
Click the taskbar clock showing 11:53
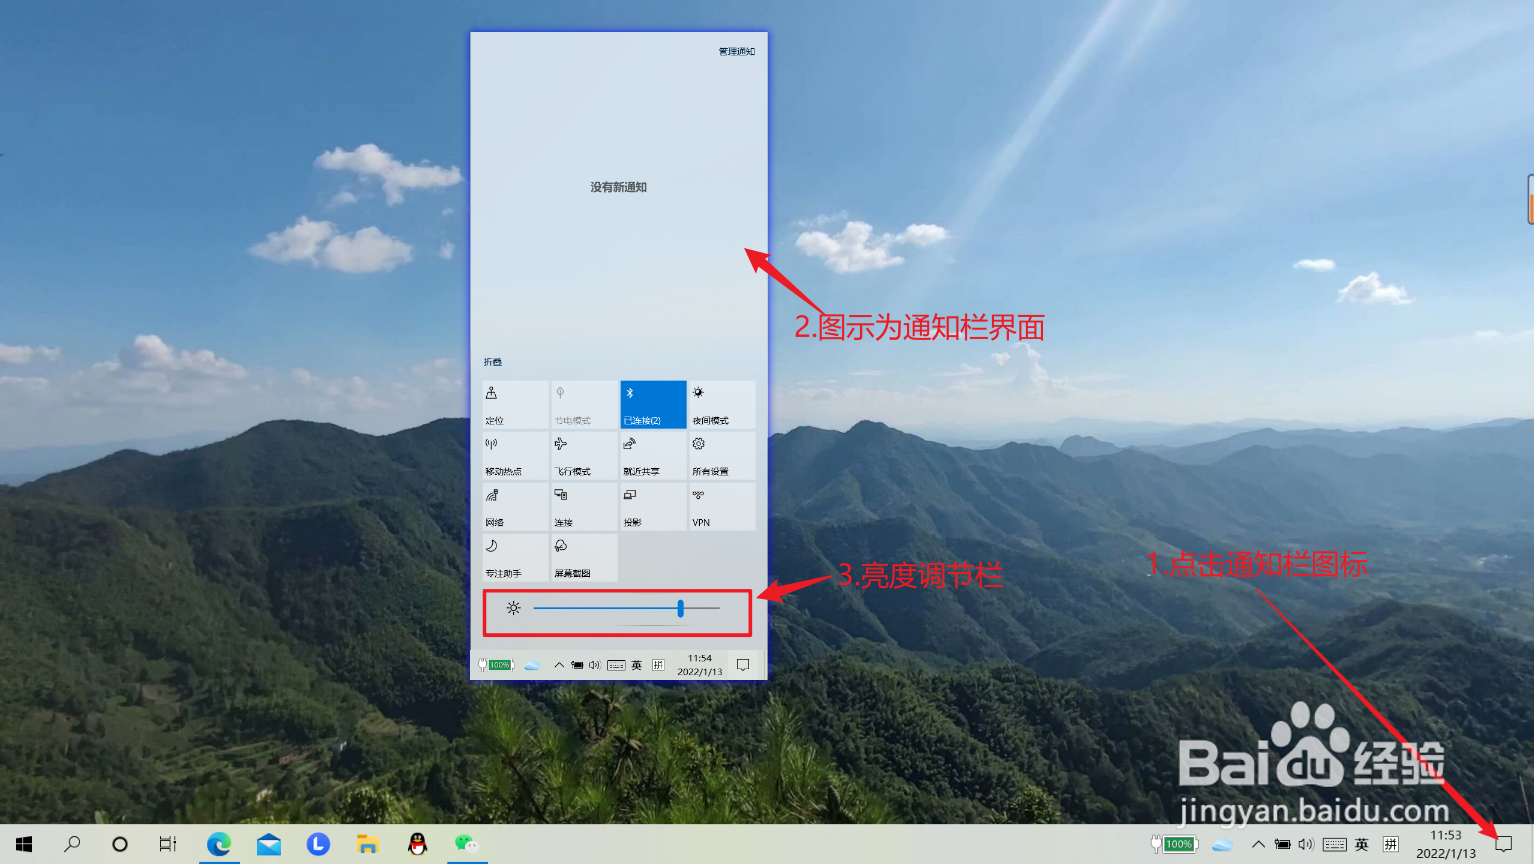pyautogui.click(x=1444, y=844)
